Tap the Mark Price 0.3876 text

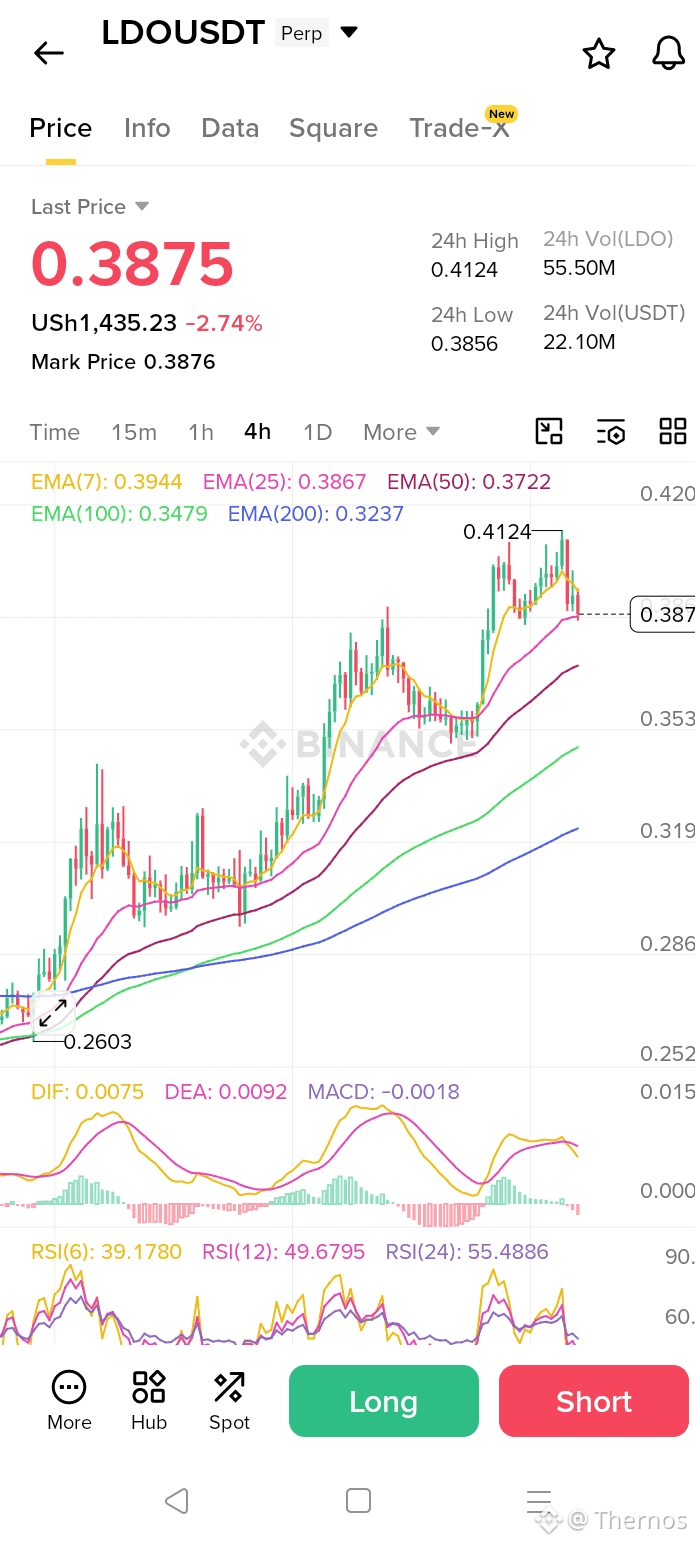click(123, 362)
